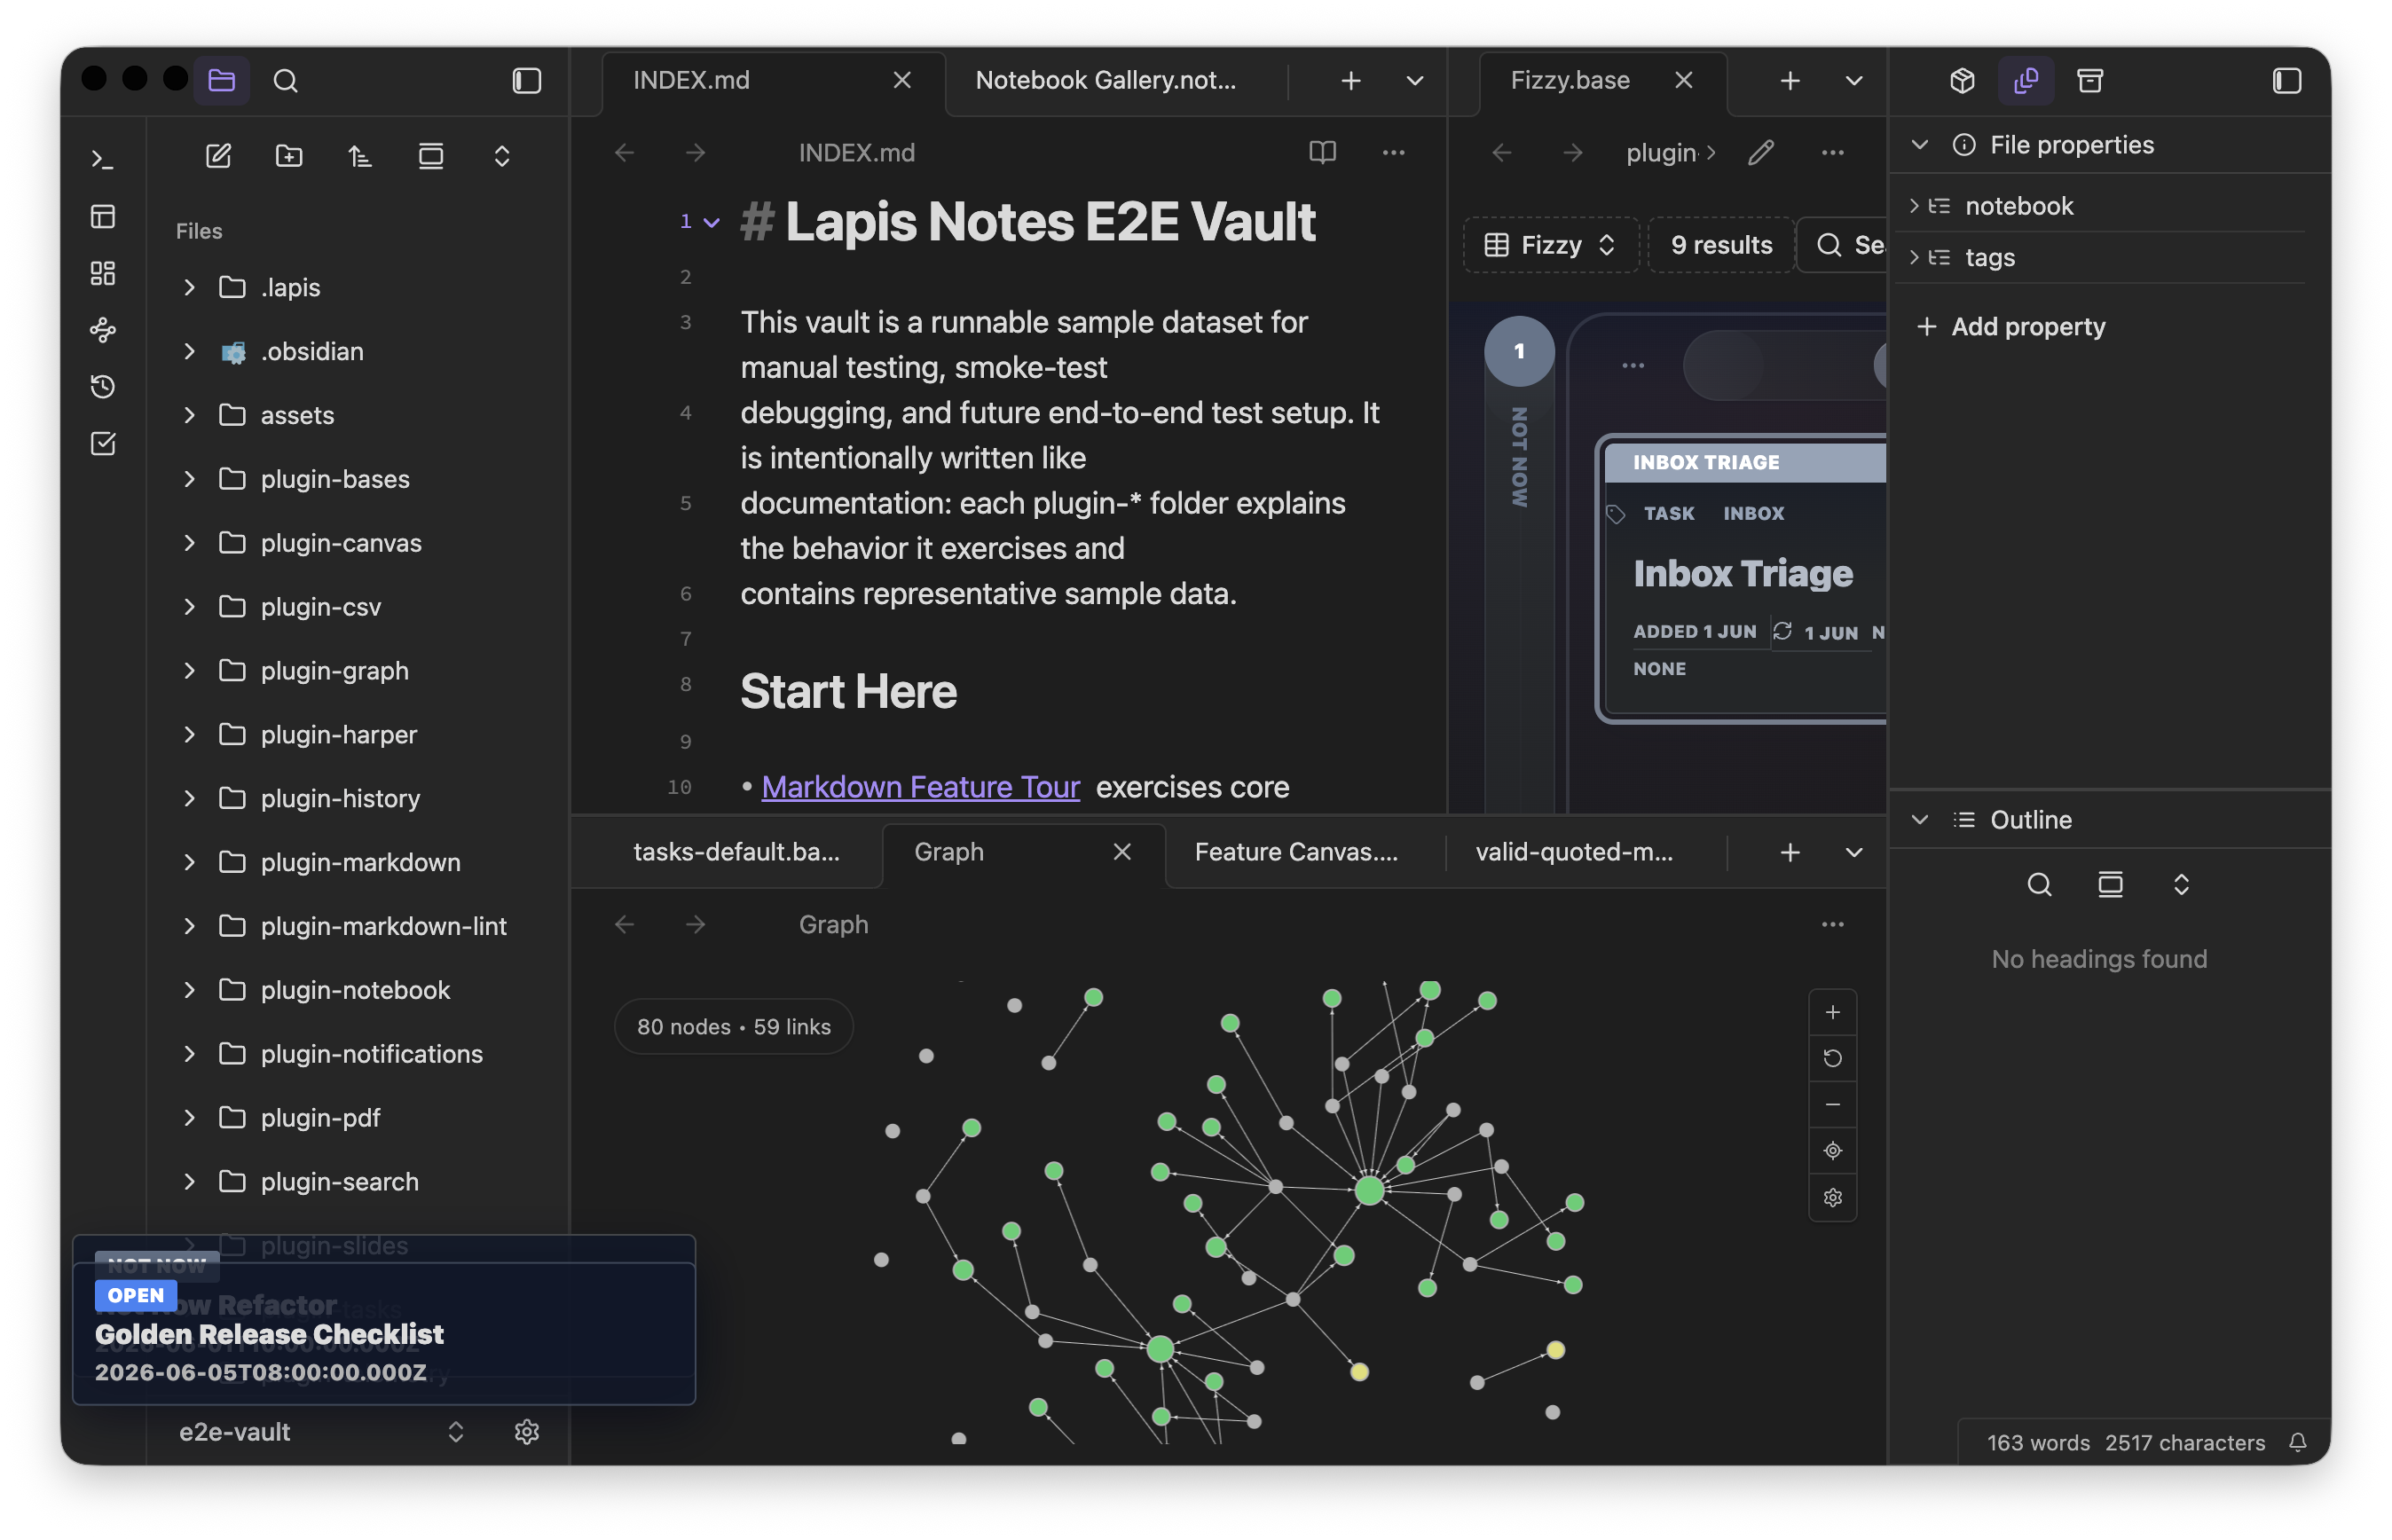This screenshot has height=1540, width=2392.
Task: Open the 3D box icon in right sidebar
Action: 1962,80
